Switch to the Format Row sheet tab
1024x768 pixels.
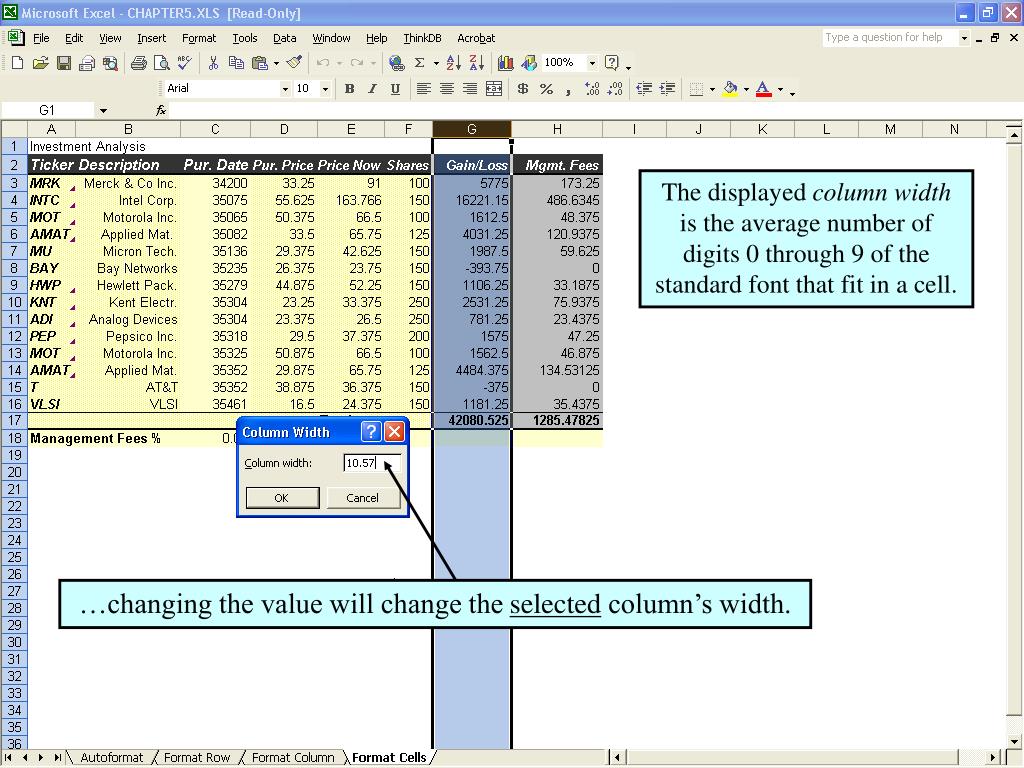(x=197, y=758)
